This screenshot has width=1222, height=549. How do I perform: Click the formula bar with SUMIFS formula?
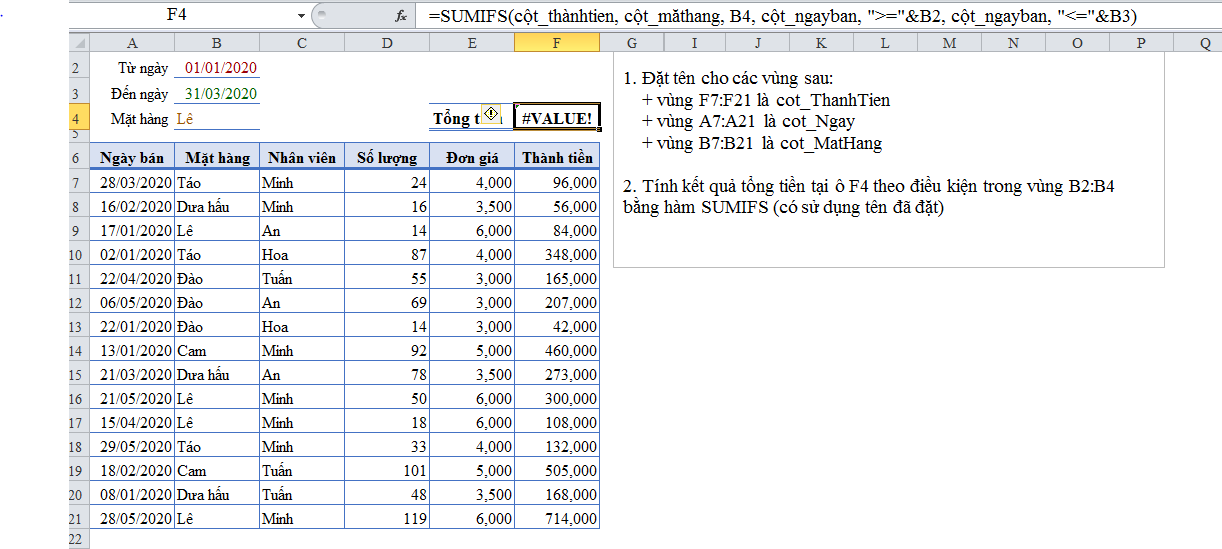point(820,16)
